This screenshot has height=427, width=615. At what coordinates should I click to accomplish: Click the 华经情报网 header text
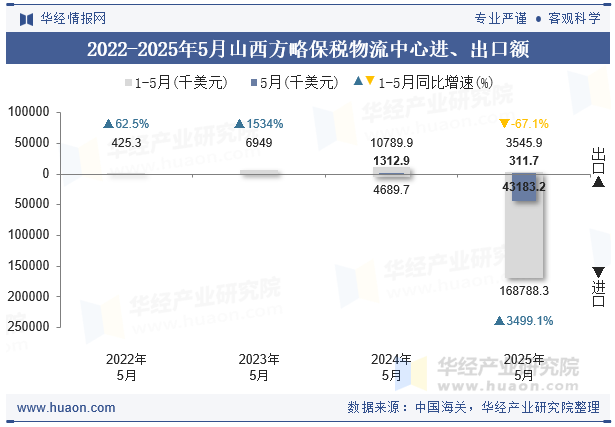click(x=73, y=18)
